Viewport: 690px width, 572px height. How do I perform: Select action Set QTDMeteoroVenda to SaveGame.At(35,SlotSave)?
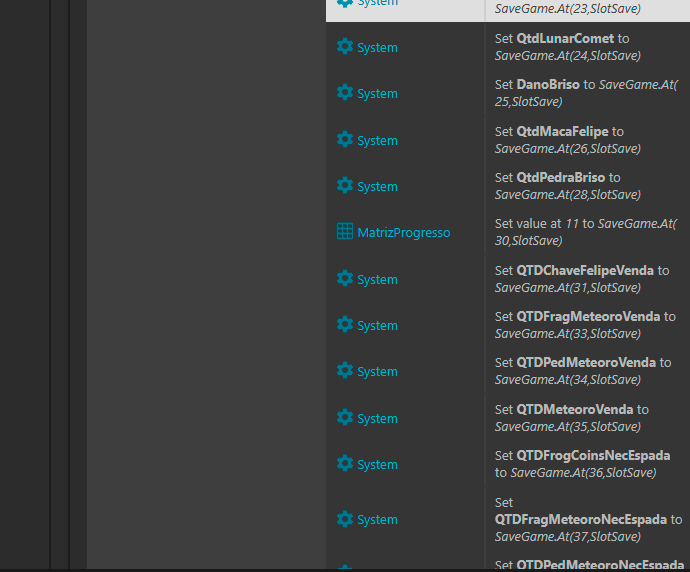(572, 418)
